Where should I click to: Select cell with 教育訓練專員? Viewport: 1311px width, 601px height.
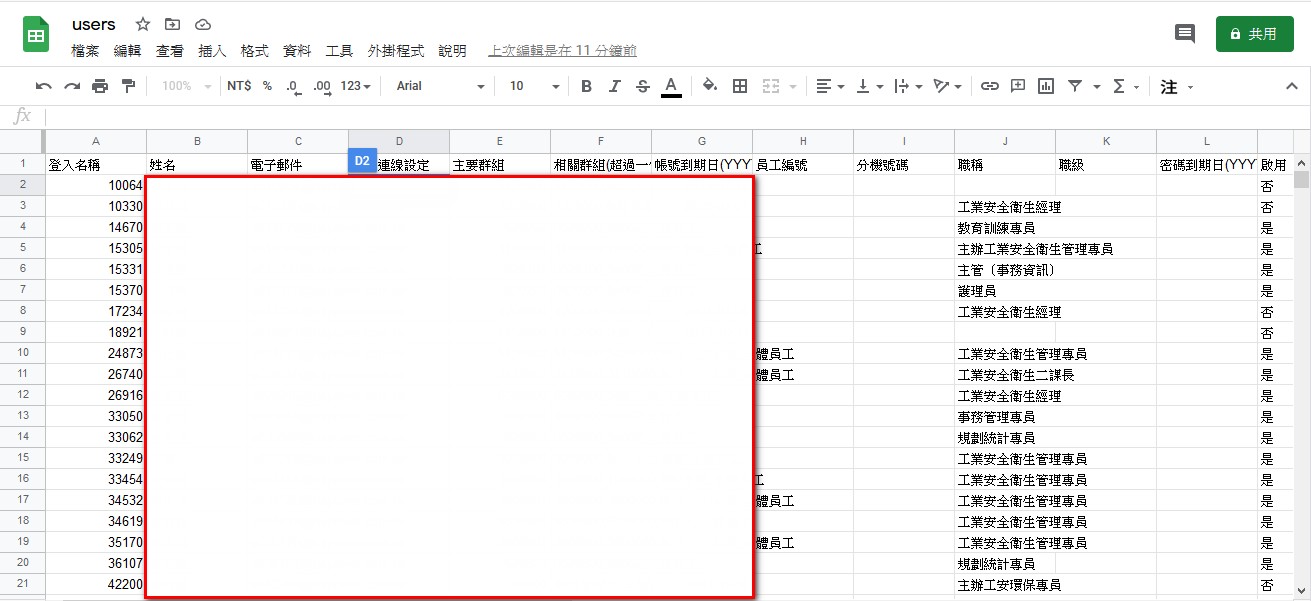(1005, 227)
